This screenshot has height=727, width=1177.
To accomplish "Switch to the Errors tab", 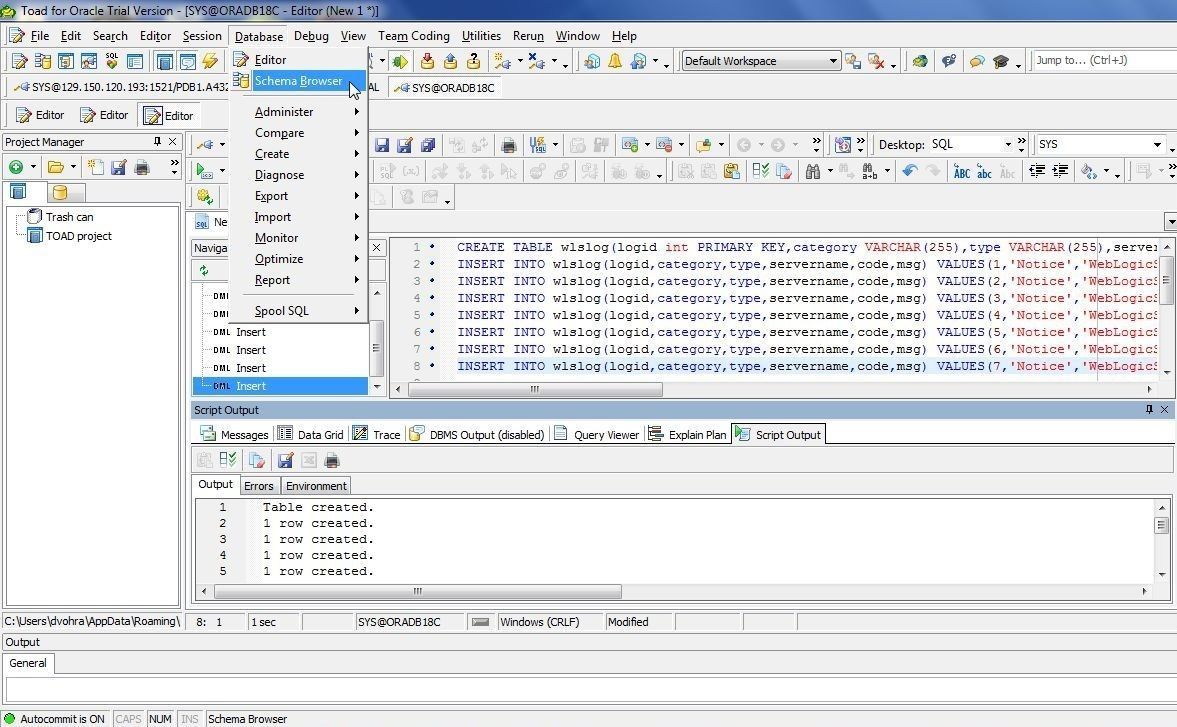I will [259, 485].
